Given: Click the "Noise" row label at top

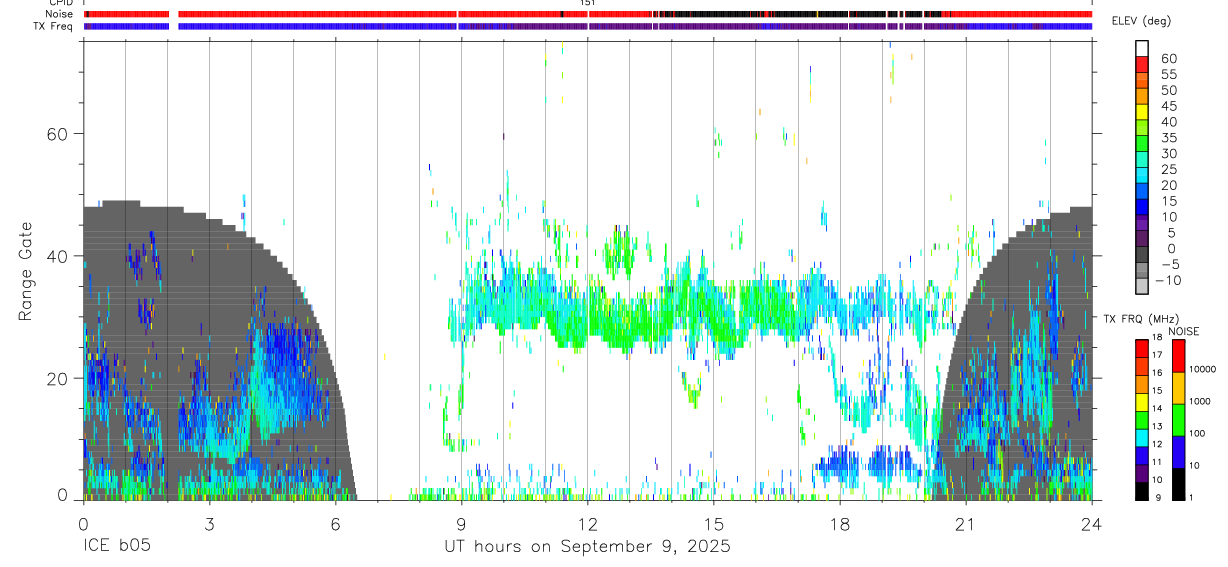Looking at the screenshot, I should [60, 14].
